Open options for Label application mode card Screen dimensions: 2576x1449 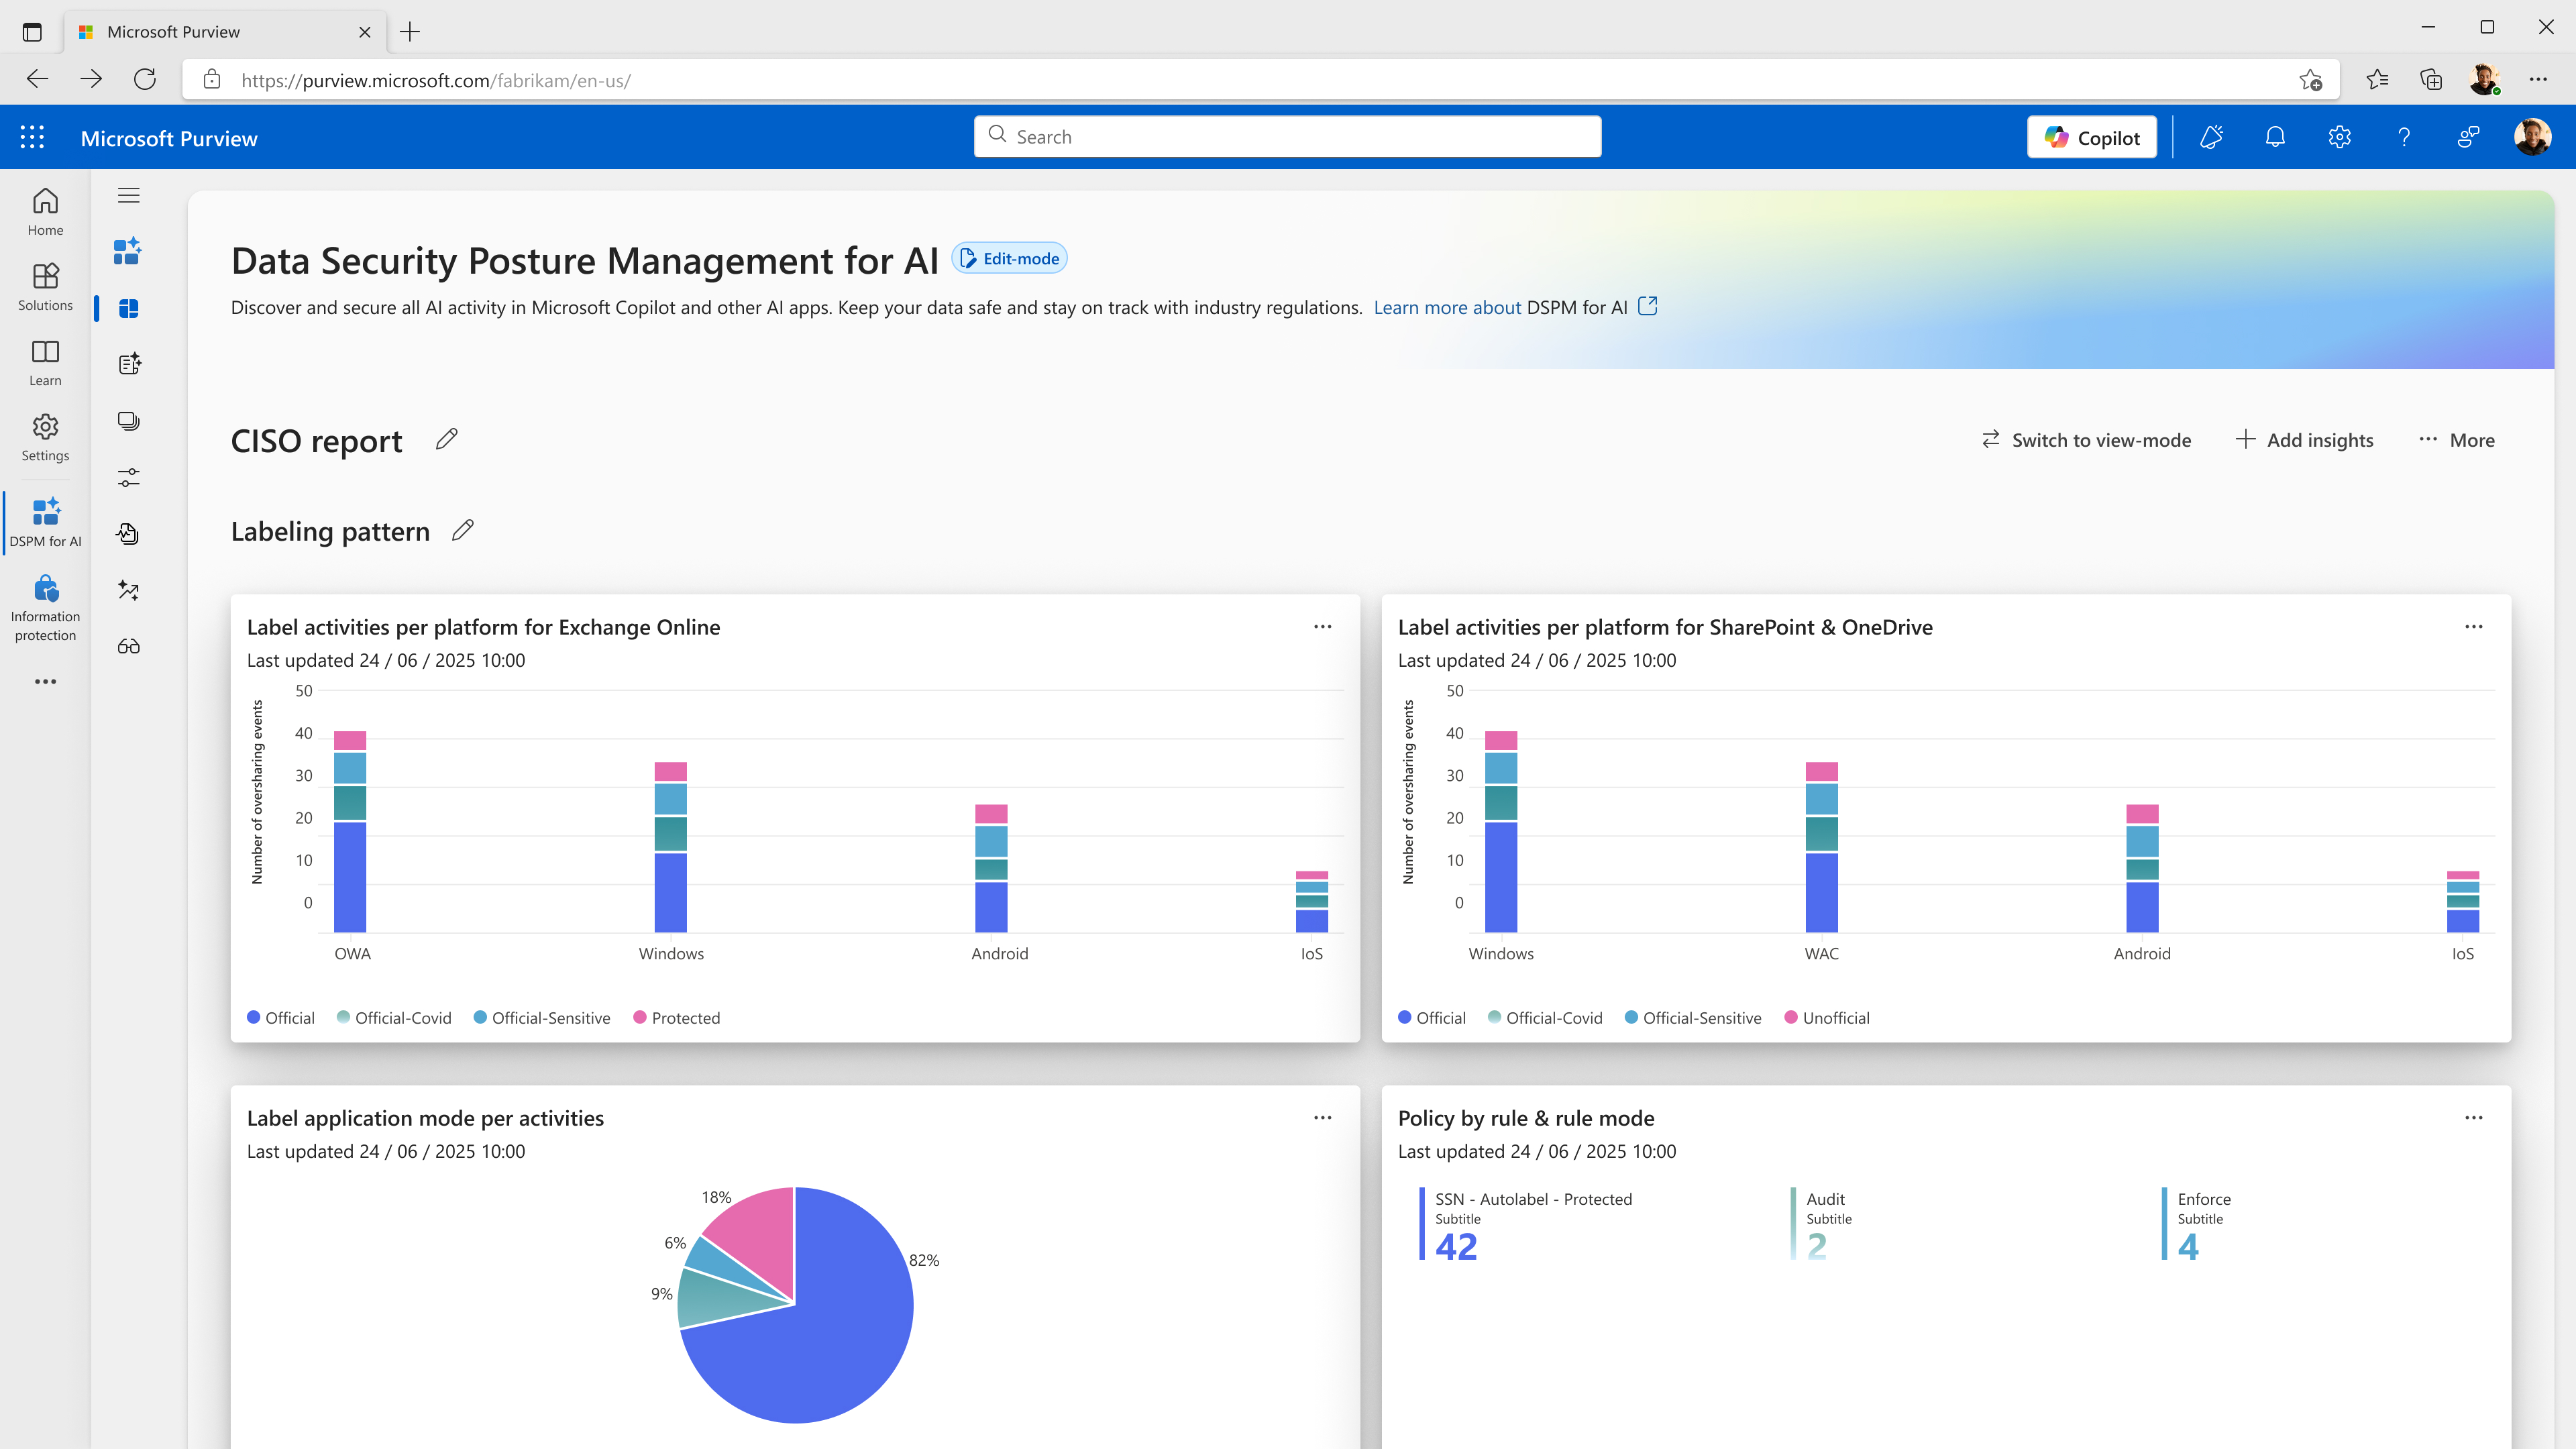[1323, 1118]
